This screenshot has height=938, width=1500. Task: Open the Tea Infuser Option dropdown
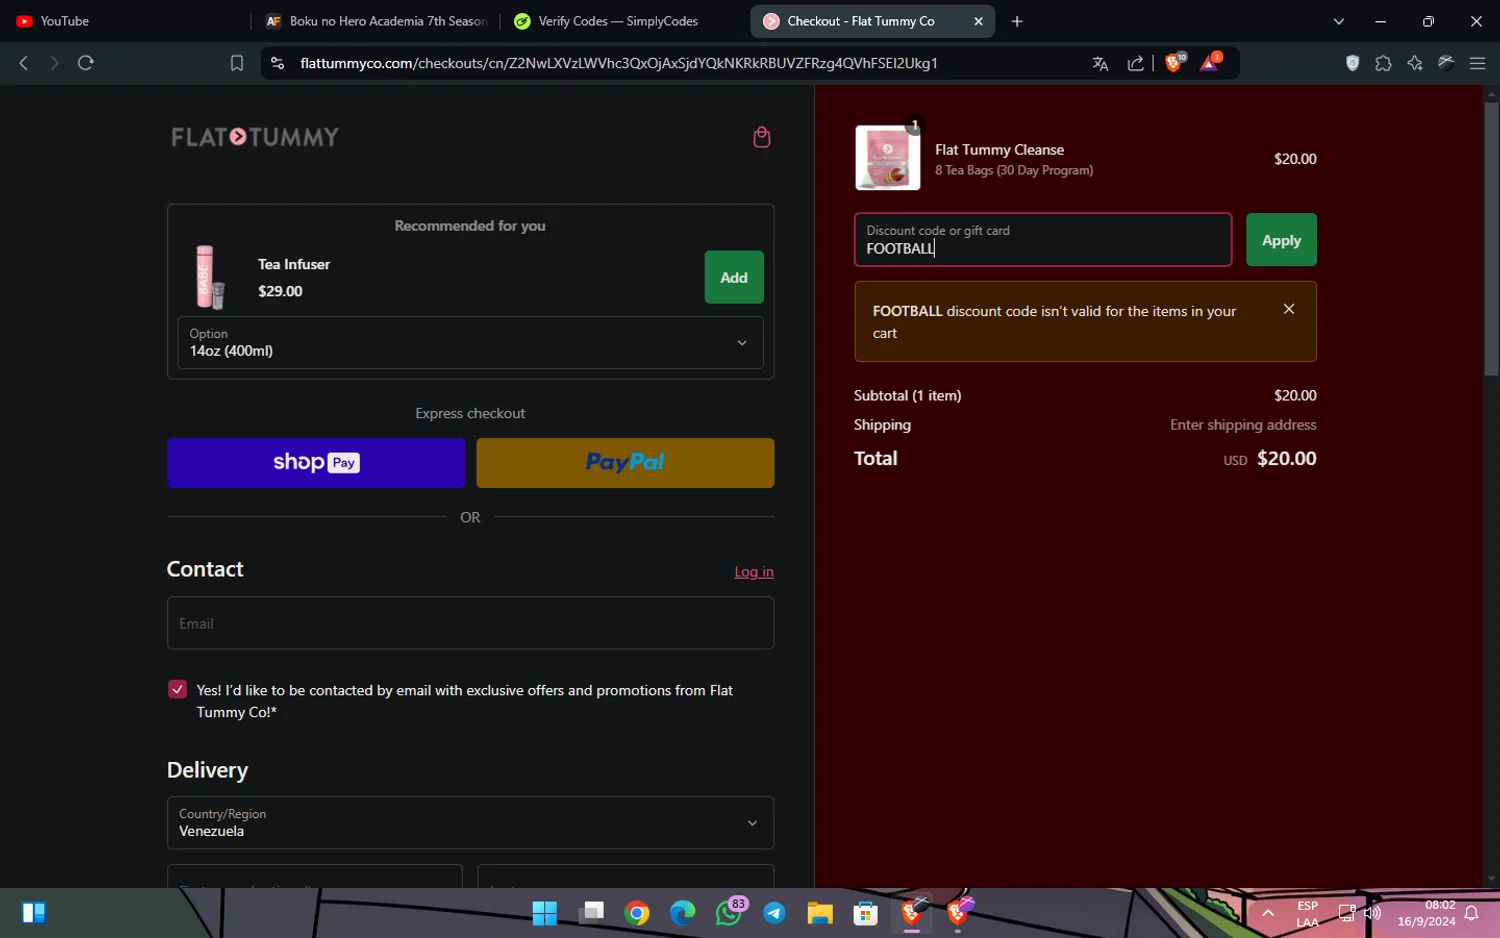pyautogui.click(x=470, y=343)
